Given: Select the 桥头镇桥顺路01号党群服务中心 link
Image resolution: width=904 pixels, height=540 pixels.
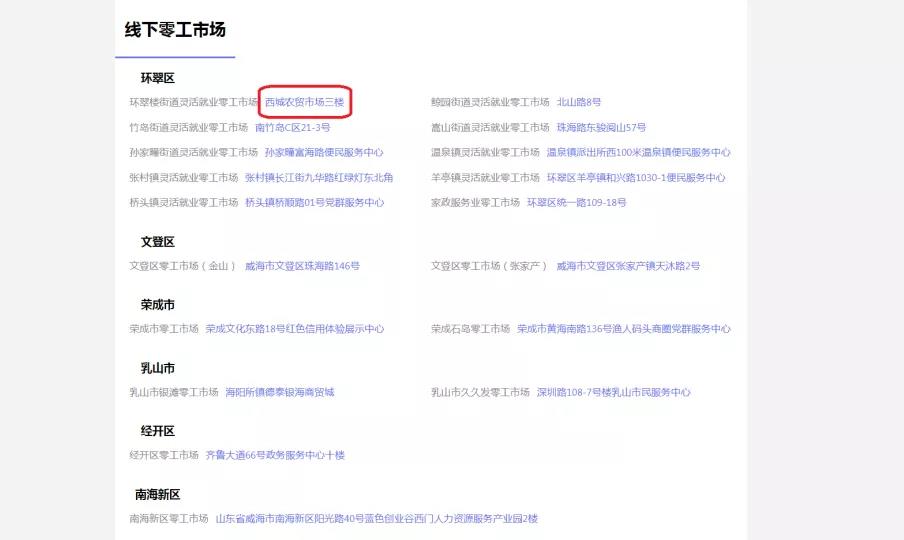Looking at the screenshot, I should (x=314, y=203).
